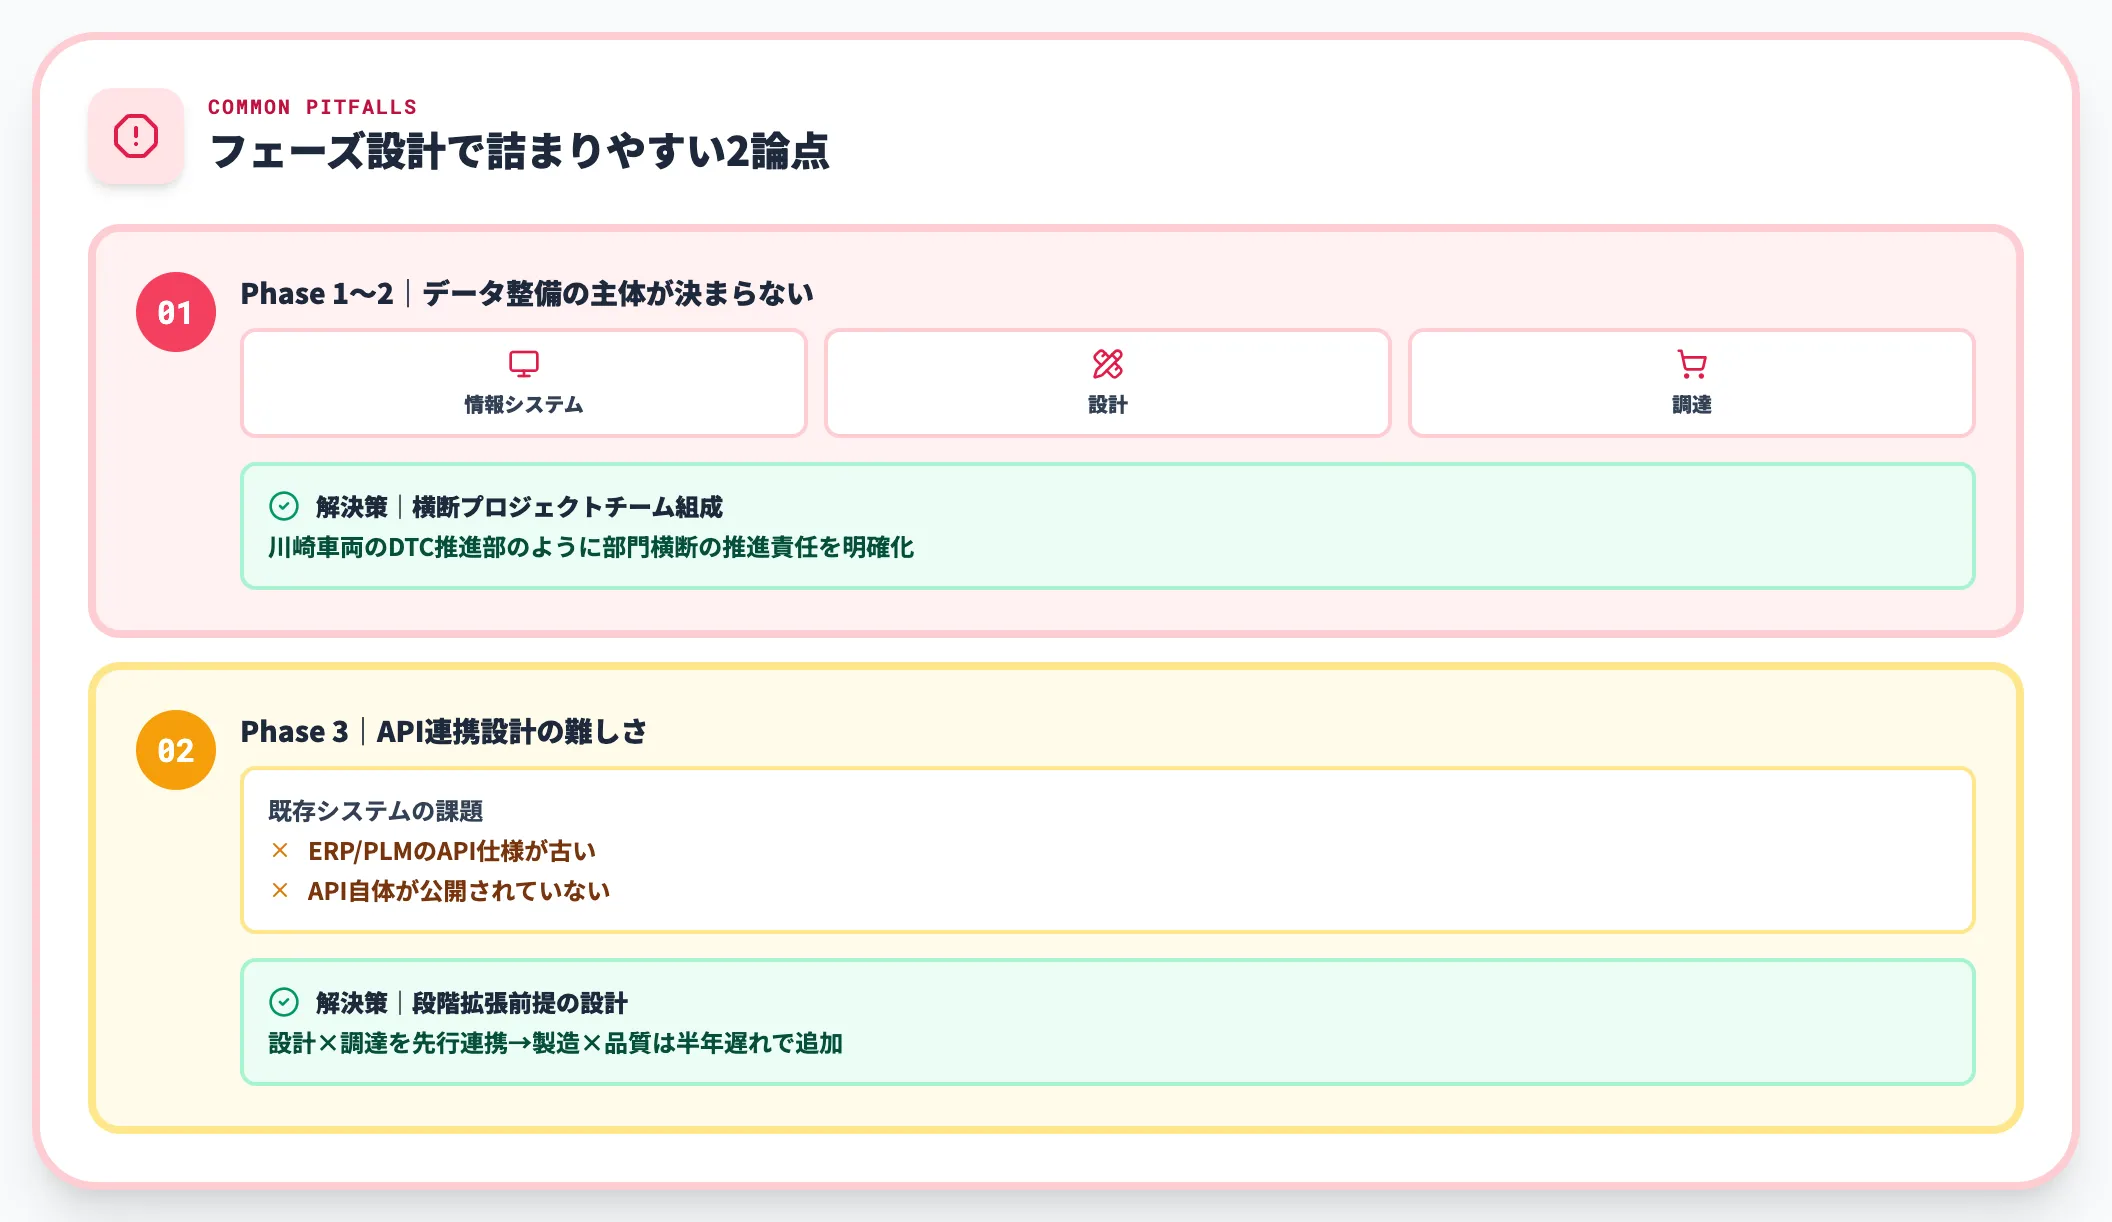Select the monitor icon above 情報システム
The width and height of the screenshot is (2112, 1222).
click(523, 363)
